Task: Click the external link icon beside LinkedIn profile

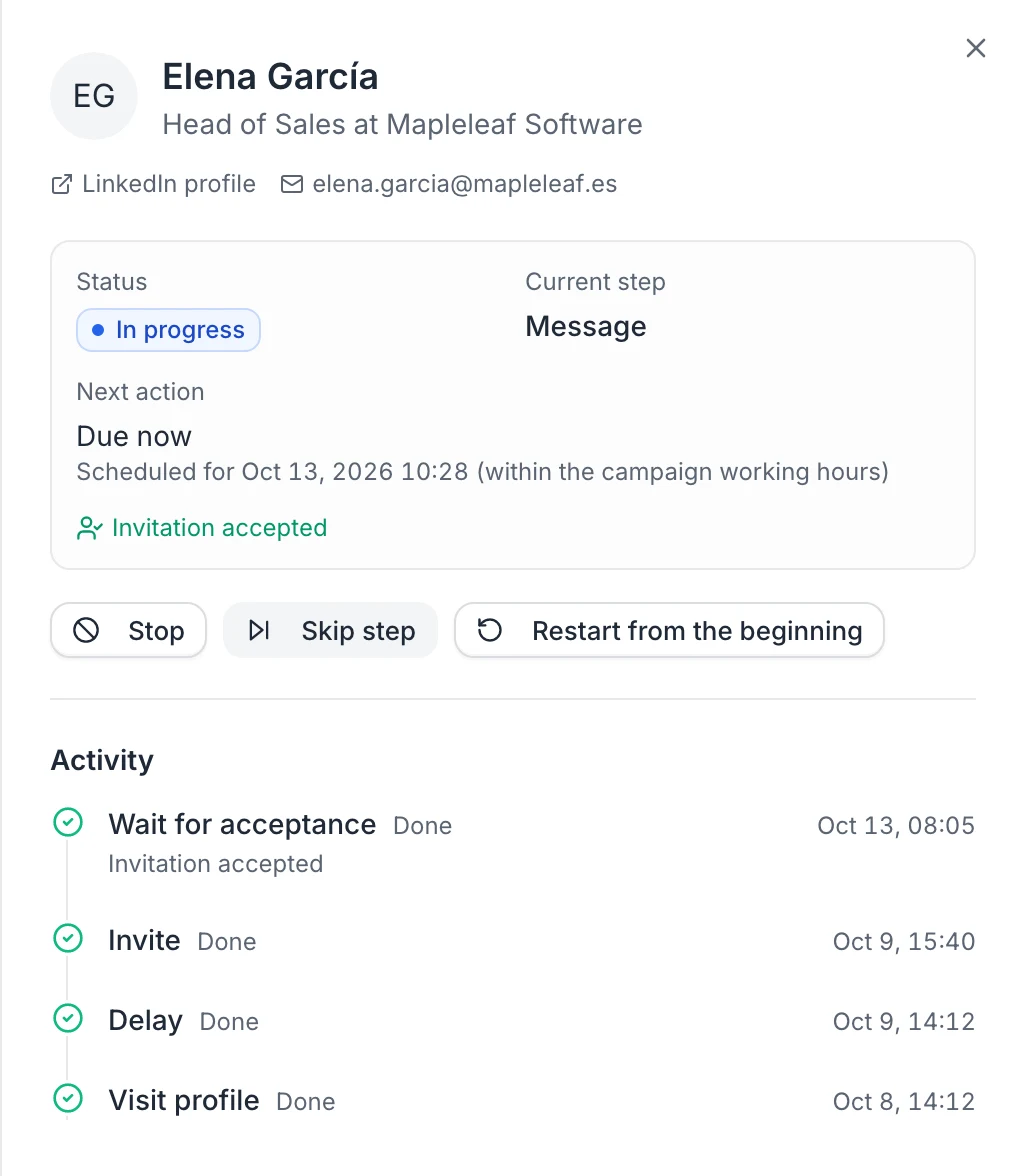Action: 62,184
